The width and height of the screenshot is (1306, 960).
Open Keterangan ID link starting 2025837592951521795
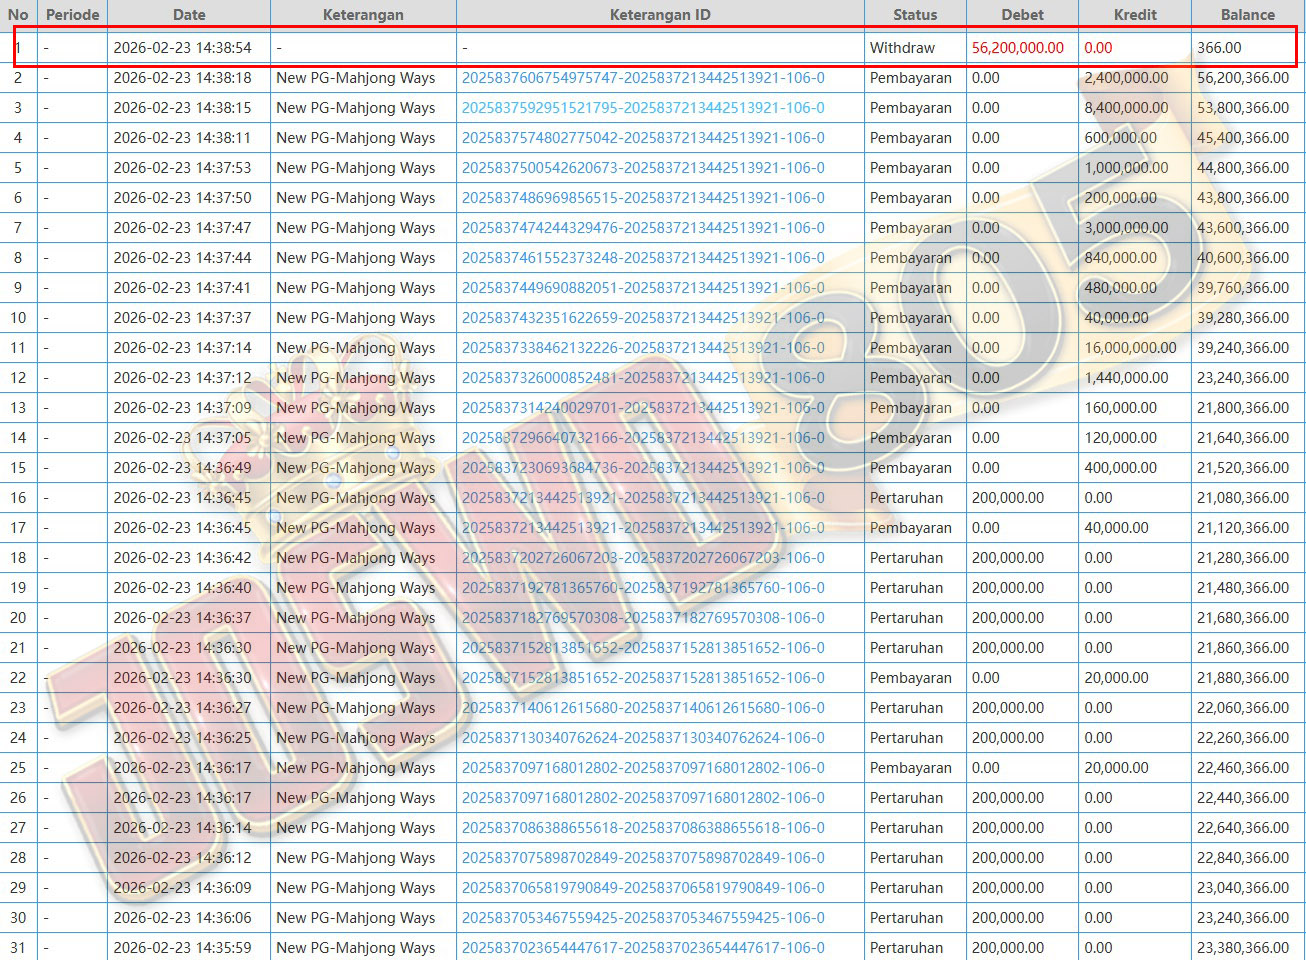coord(643,108)
